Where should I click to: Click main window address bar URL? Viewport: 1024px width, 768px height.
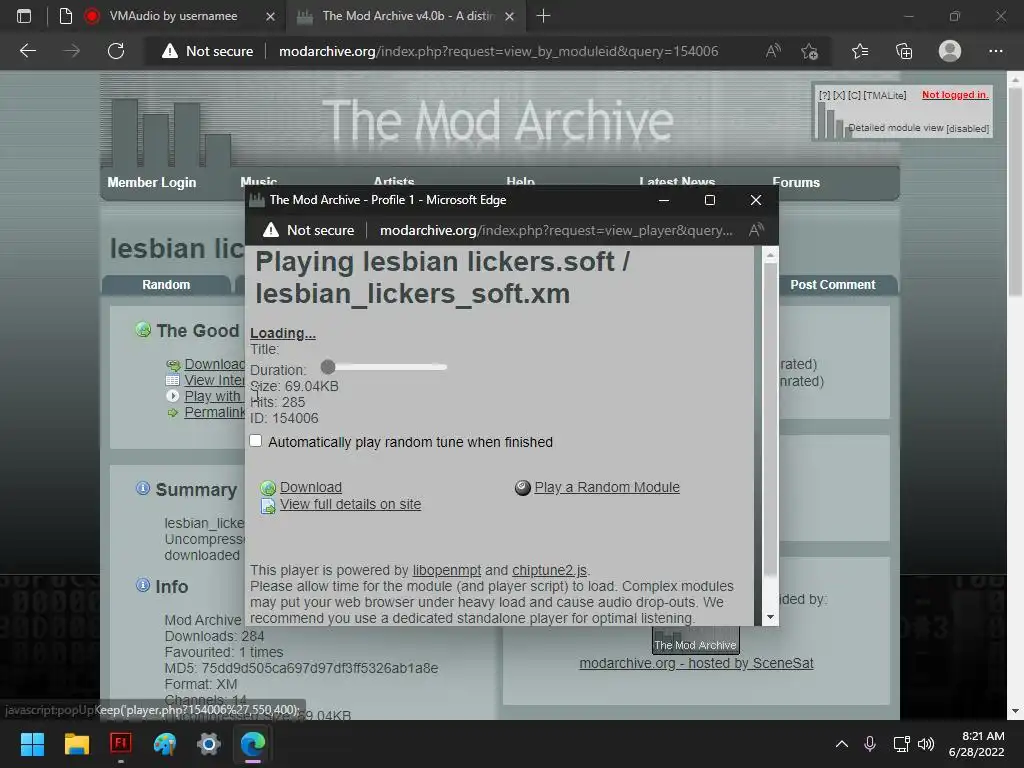coord(498,51)
